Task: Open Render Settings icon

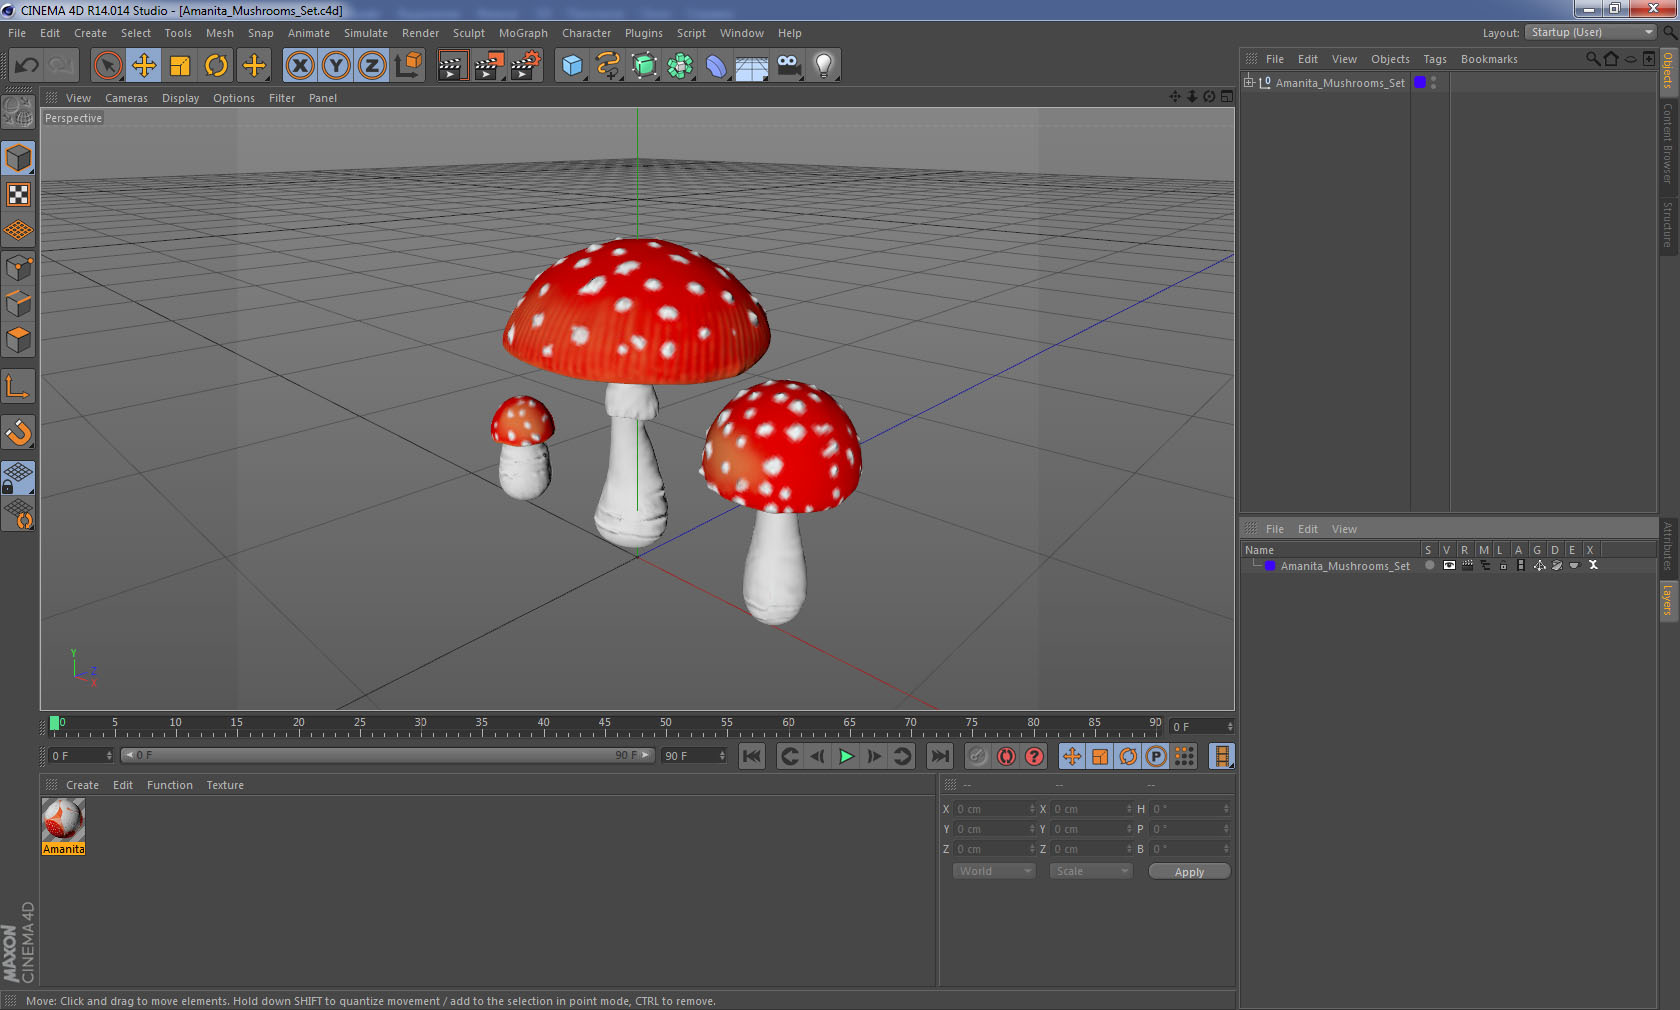Action: coord(525,66)
